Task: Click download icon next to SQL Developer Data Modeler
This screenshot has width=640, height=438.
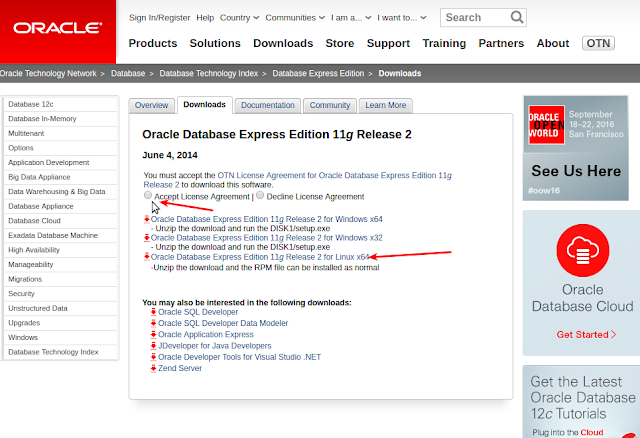Action: [153, 323]
